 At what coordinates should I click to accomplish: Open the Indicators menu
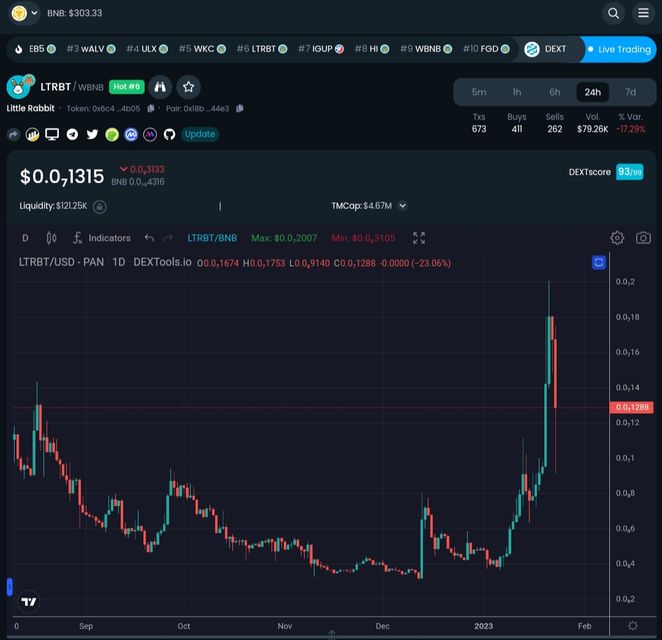pos(102,238)
